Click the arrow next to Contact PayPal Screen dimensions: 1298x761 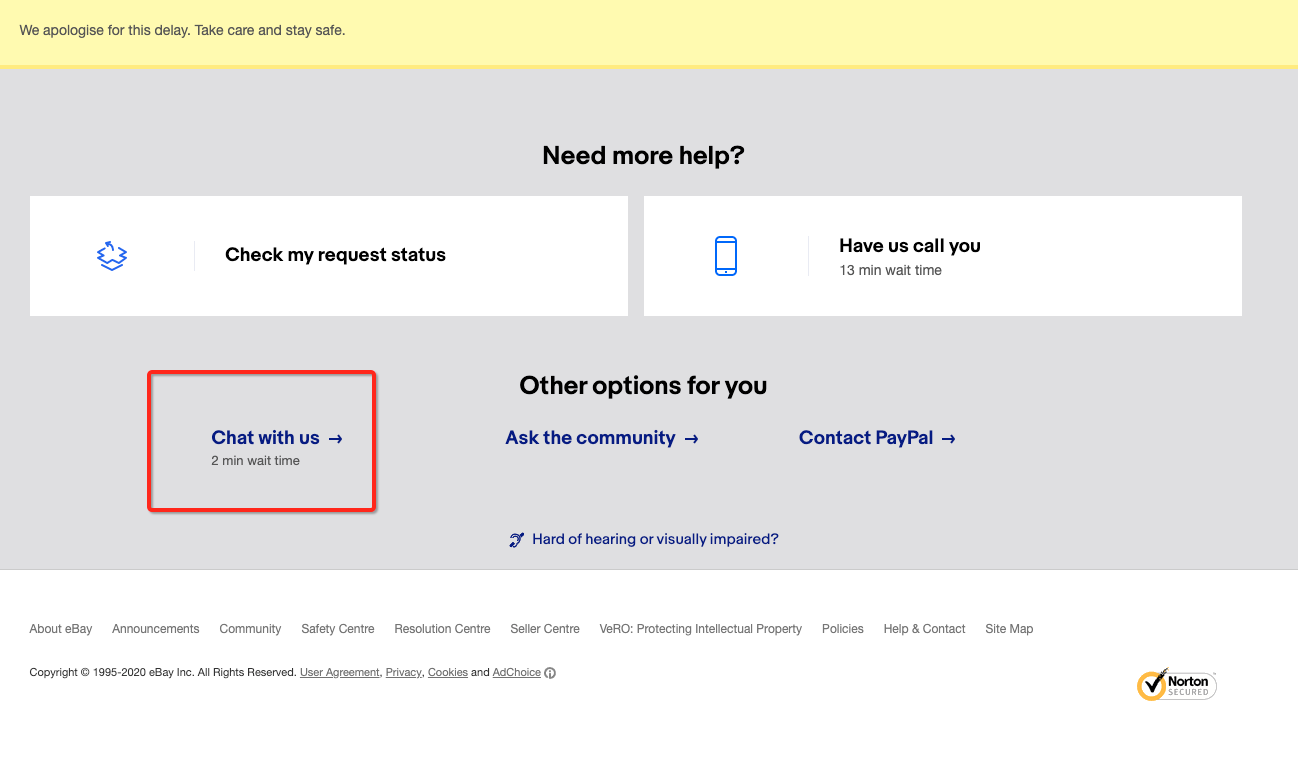coord(948,438)
